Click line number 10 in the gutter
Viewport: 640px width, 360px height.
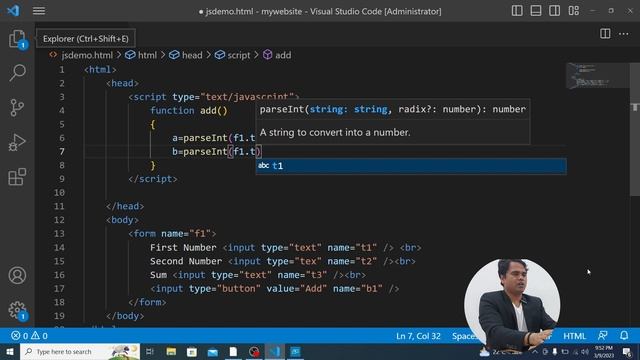(x=59, y=193)
